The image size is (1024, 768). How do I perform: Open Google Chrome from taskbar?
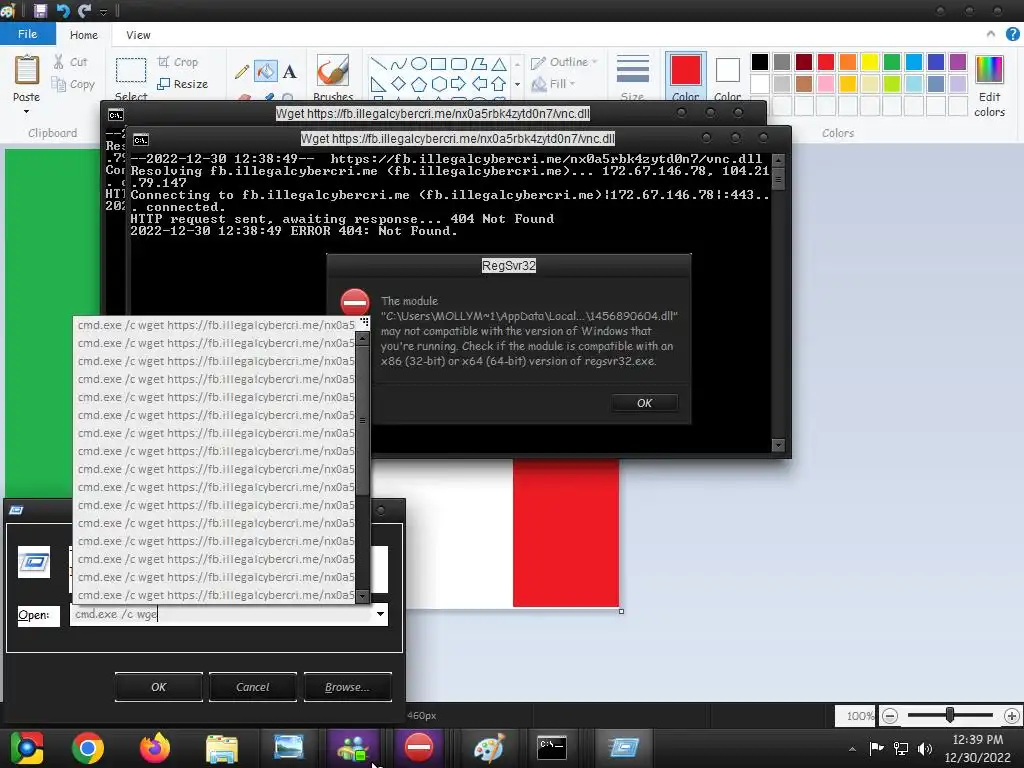(88, 748)
